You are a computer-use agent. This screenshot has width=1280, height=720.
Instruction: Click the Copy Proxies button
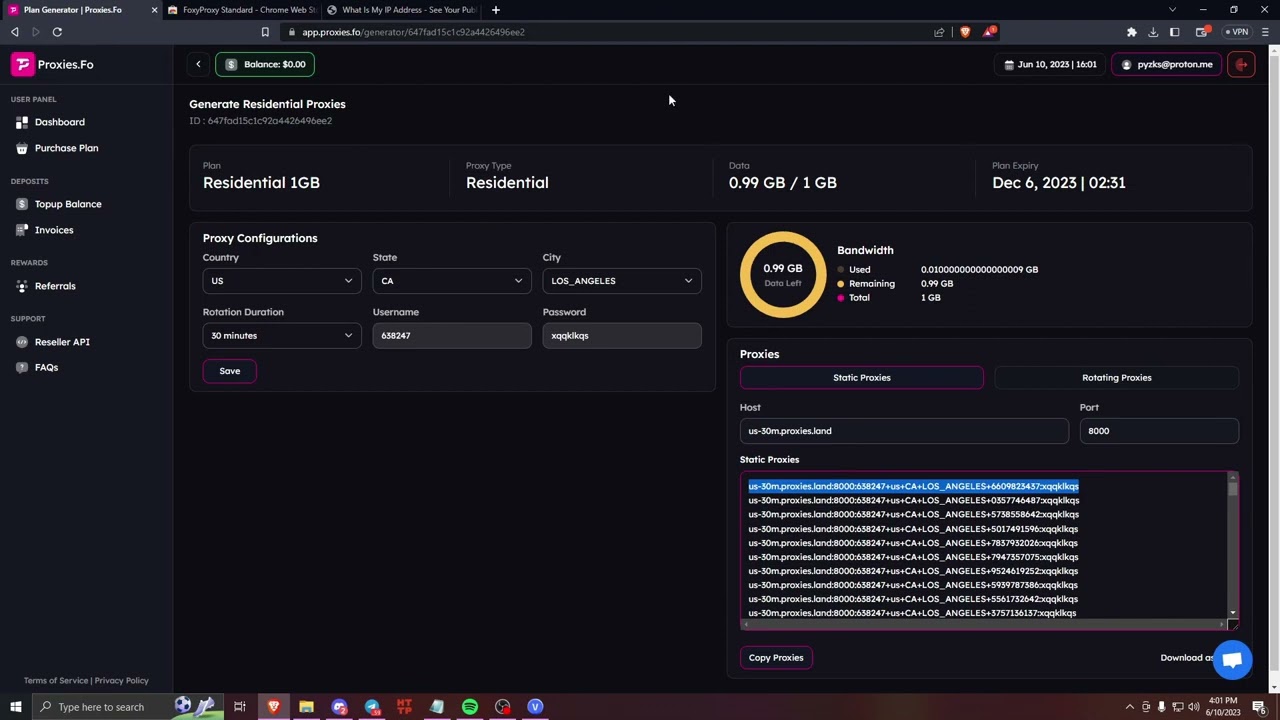click(776, 658)
